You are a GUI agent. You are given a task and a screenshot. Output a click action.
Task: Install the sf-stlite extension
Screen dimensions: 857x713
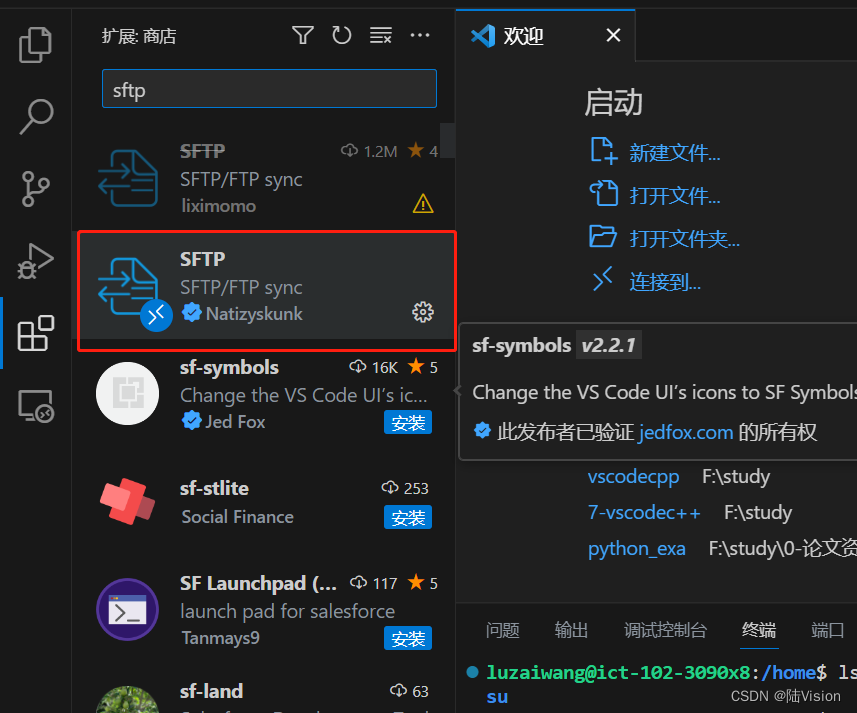[x=407, y=517]
